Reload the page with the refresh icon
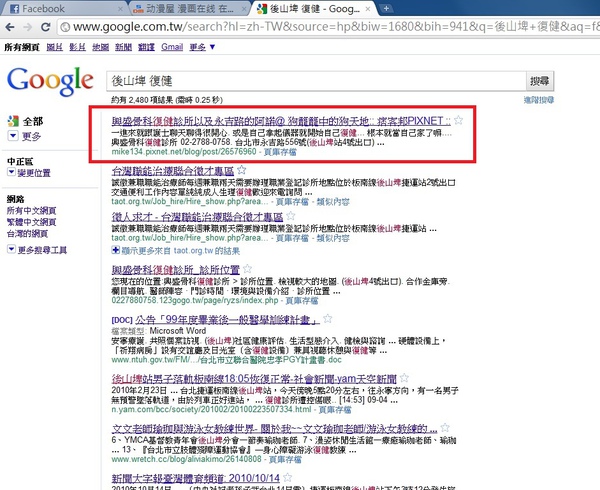 [46, 27]
